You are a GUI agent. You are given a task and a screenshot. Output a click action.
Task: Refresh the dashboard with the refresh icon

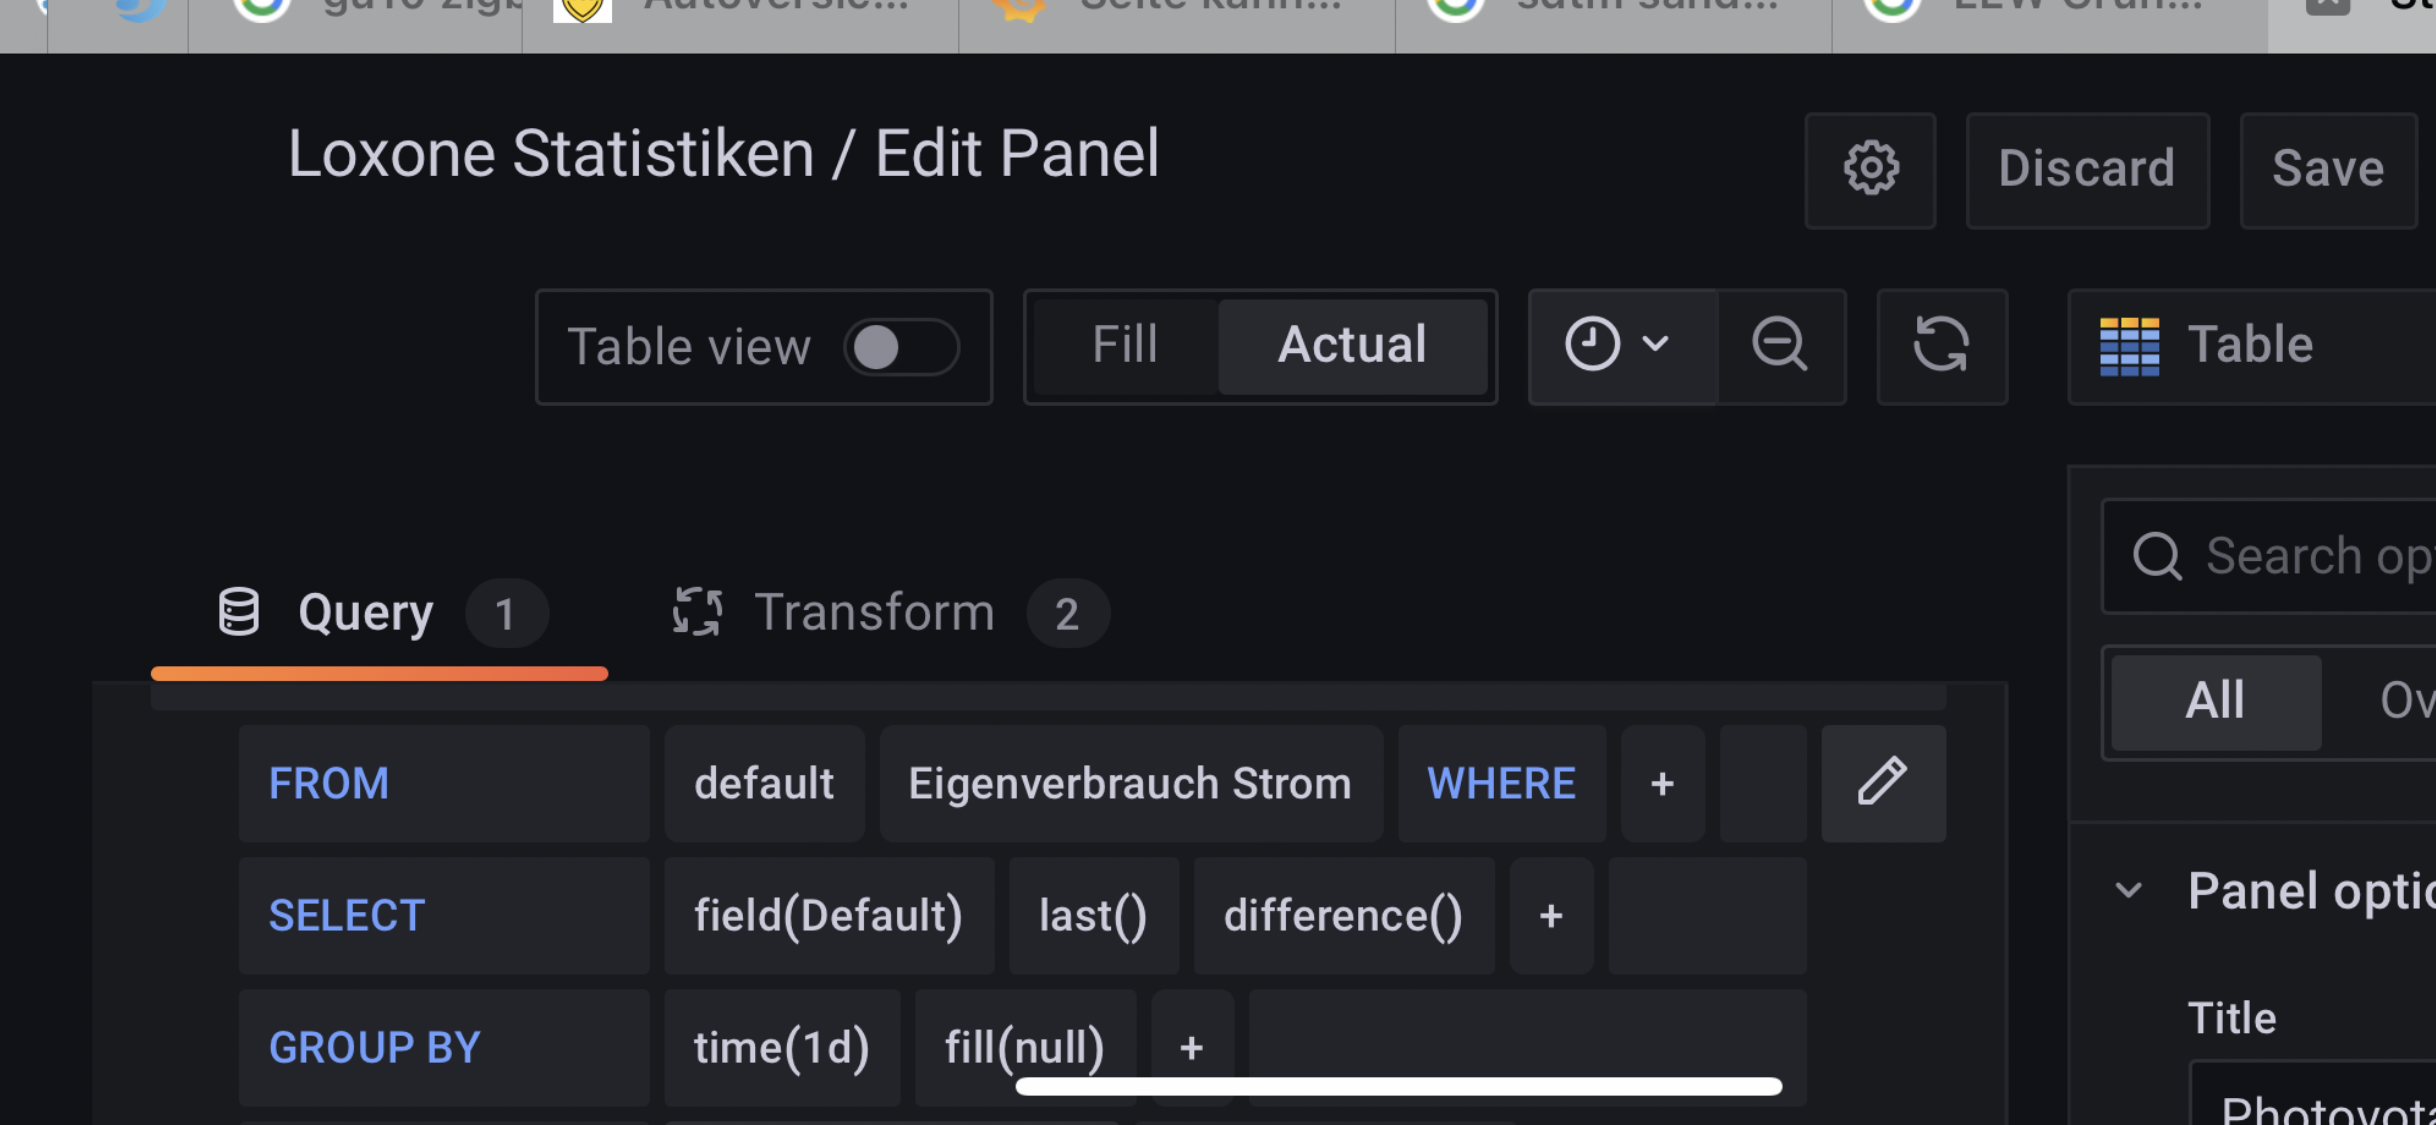pos(1941,346)
